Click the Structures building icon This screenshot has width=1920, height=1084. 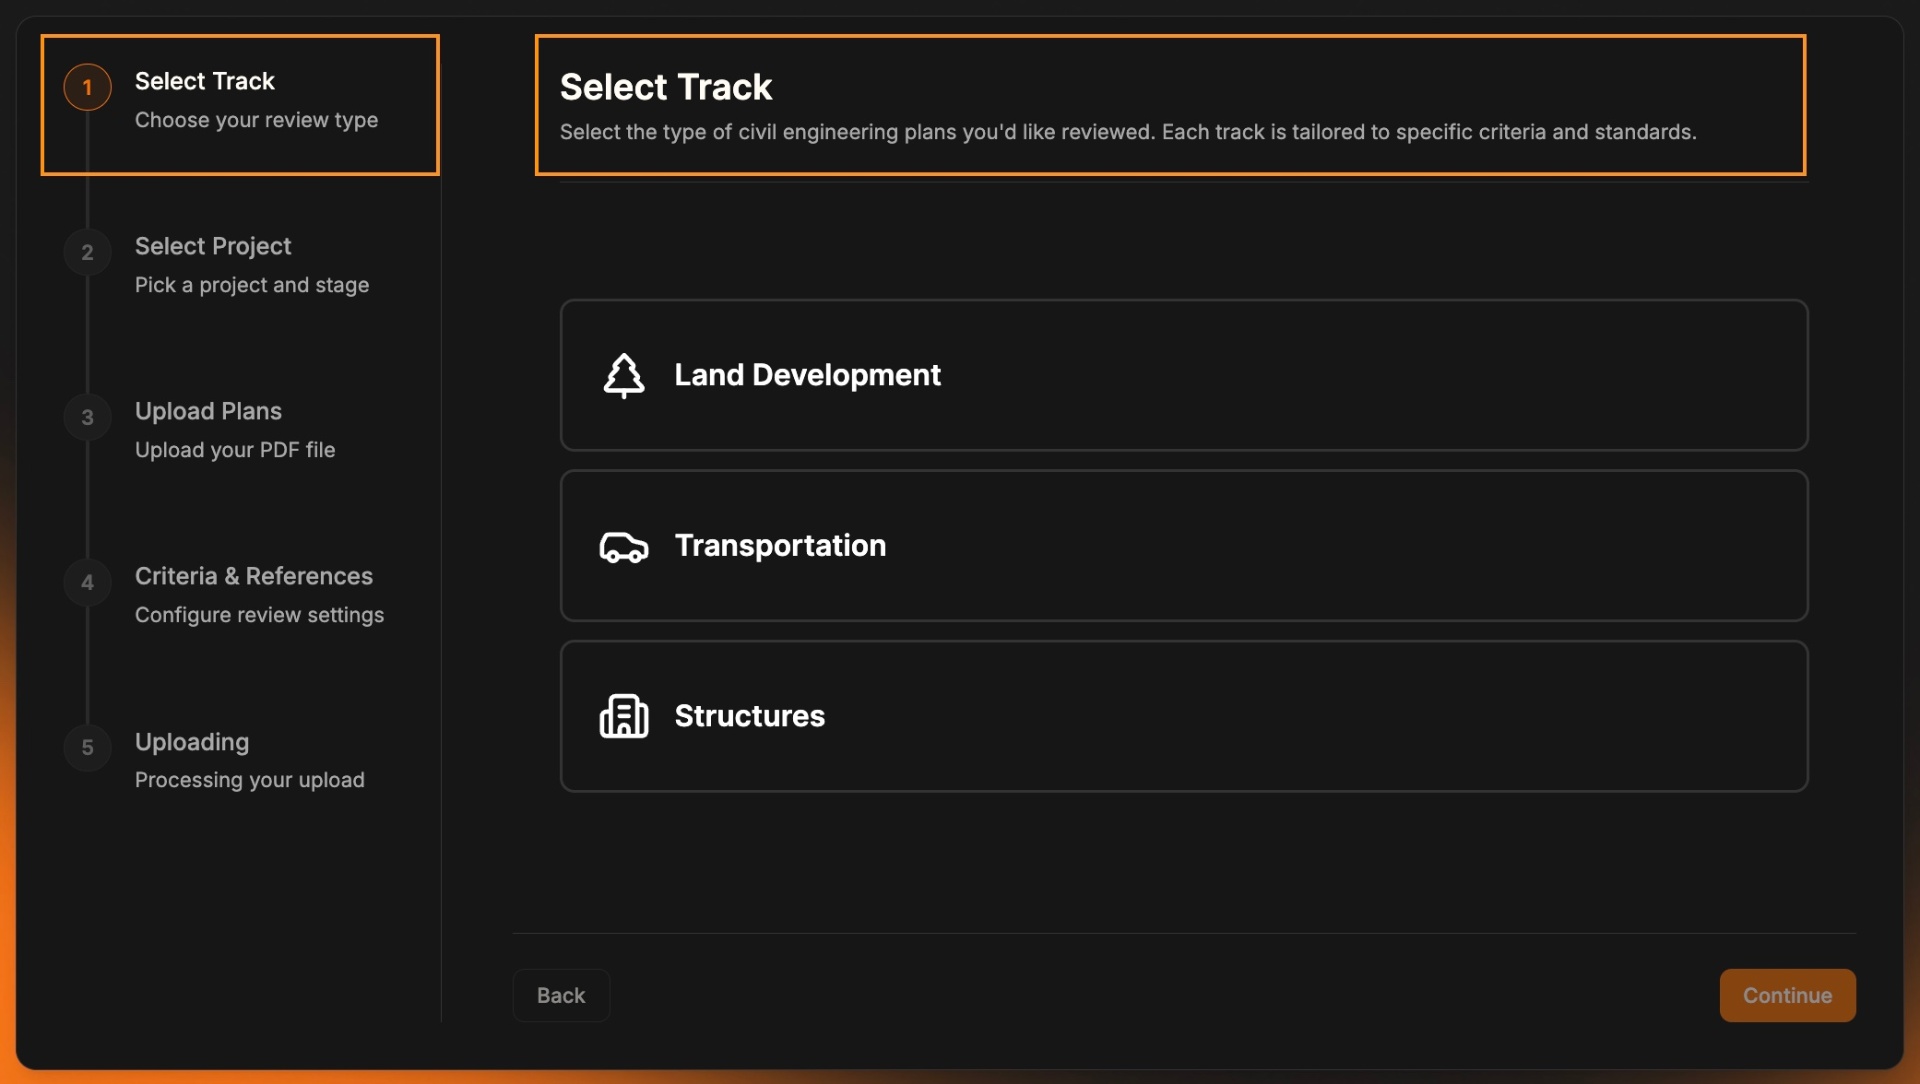pos(624,716)
